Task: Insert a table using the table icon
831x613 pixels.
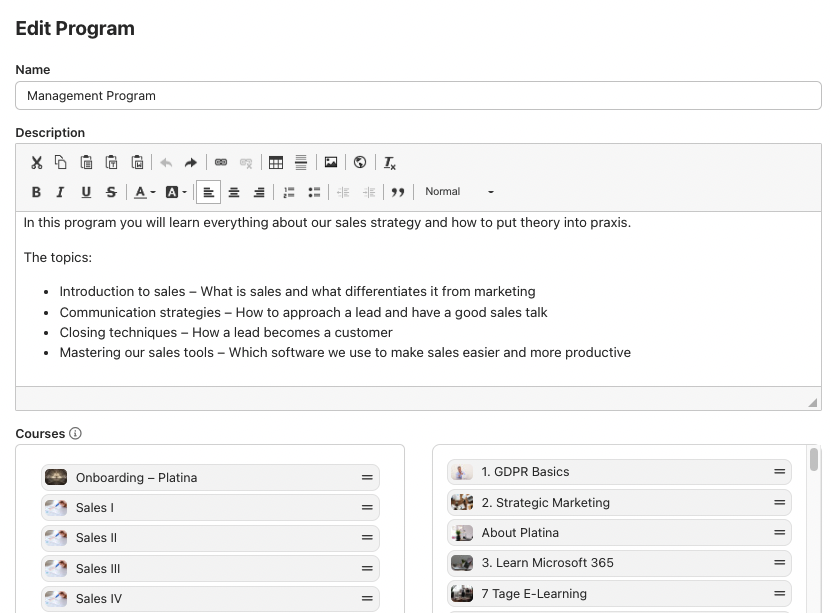Action: click(x=276, y=162)
